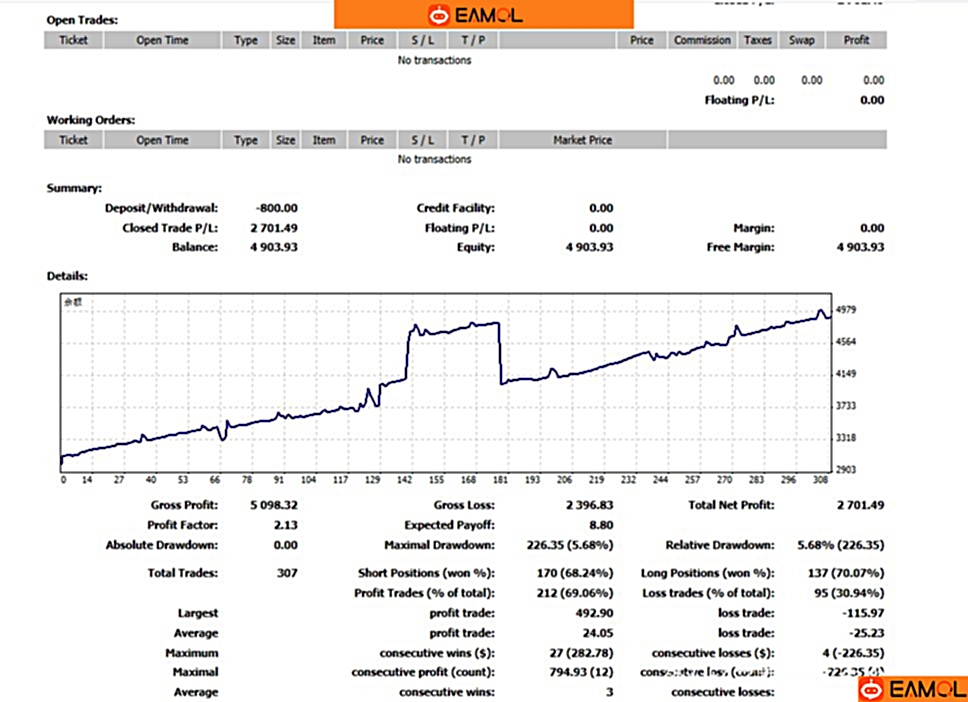The width and height of the screenshot is (968, 702).
Task: Sort Open Trades by the Ticket column header
Action: coord(73,41)
